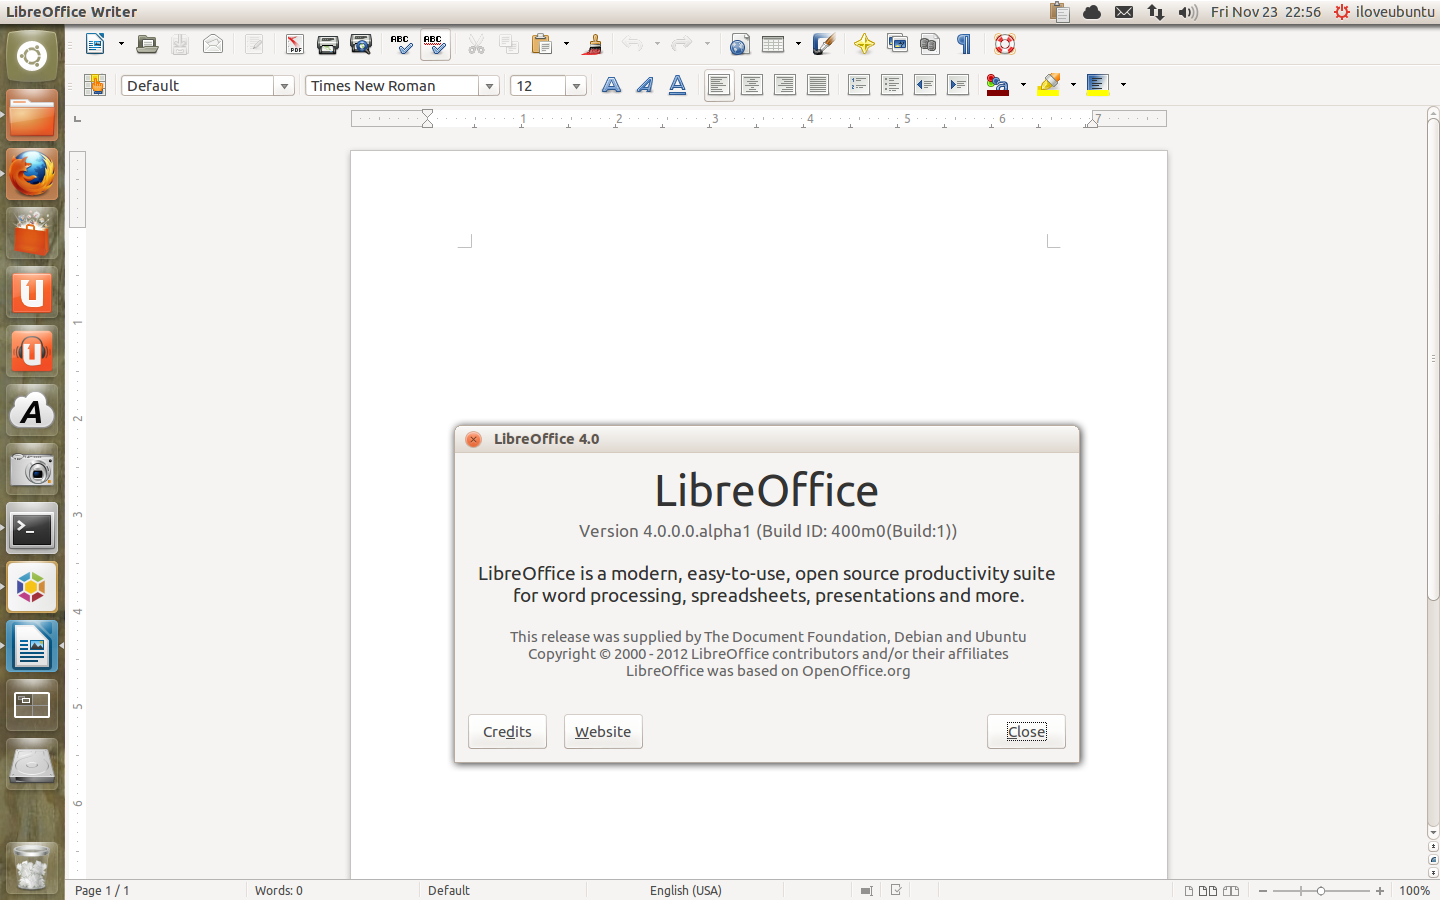The image size is (1440, 900).
Task: Toggle AutoSpellcheck
Action: click(x=434, y=44)
